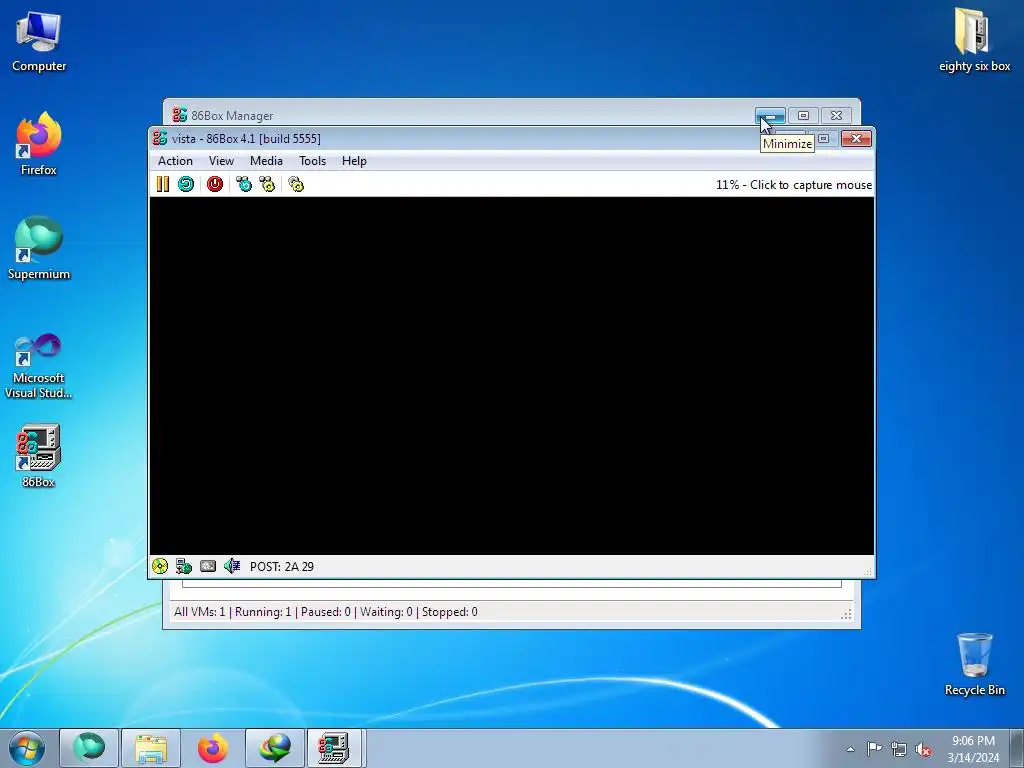Close the vista 86Box emulator window

pyautogui.click(x=856, y=138)
